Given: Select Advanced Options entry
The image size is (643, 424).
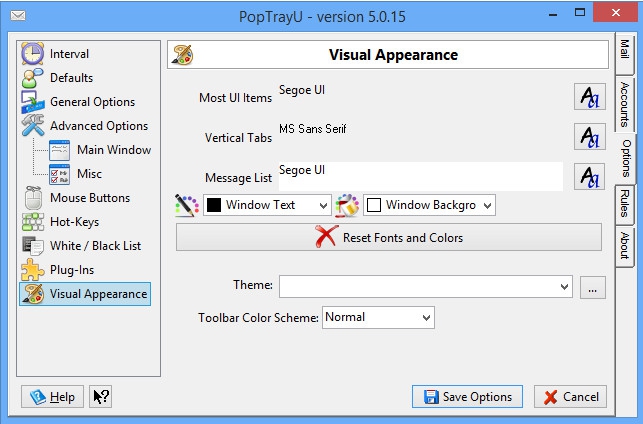Looking at the screenshot, I should pos(99,125).
